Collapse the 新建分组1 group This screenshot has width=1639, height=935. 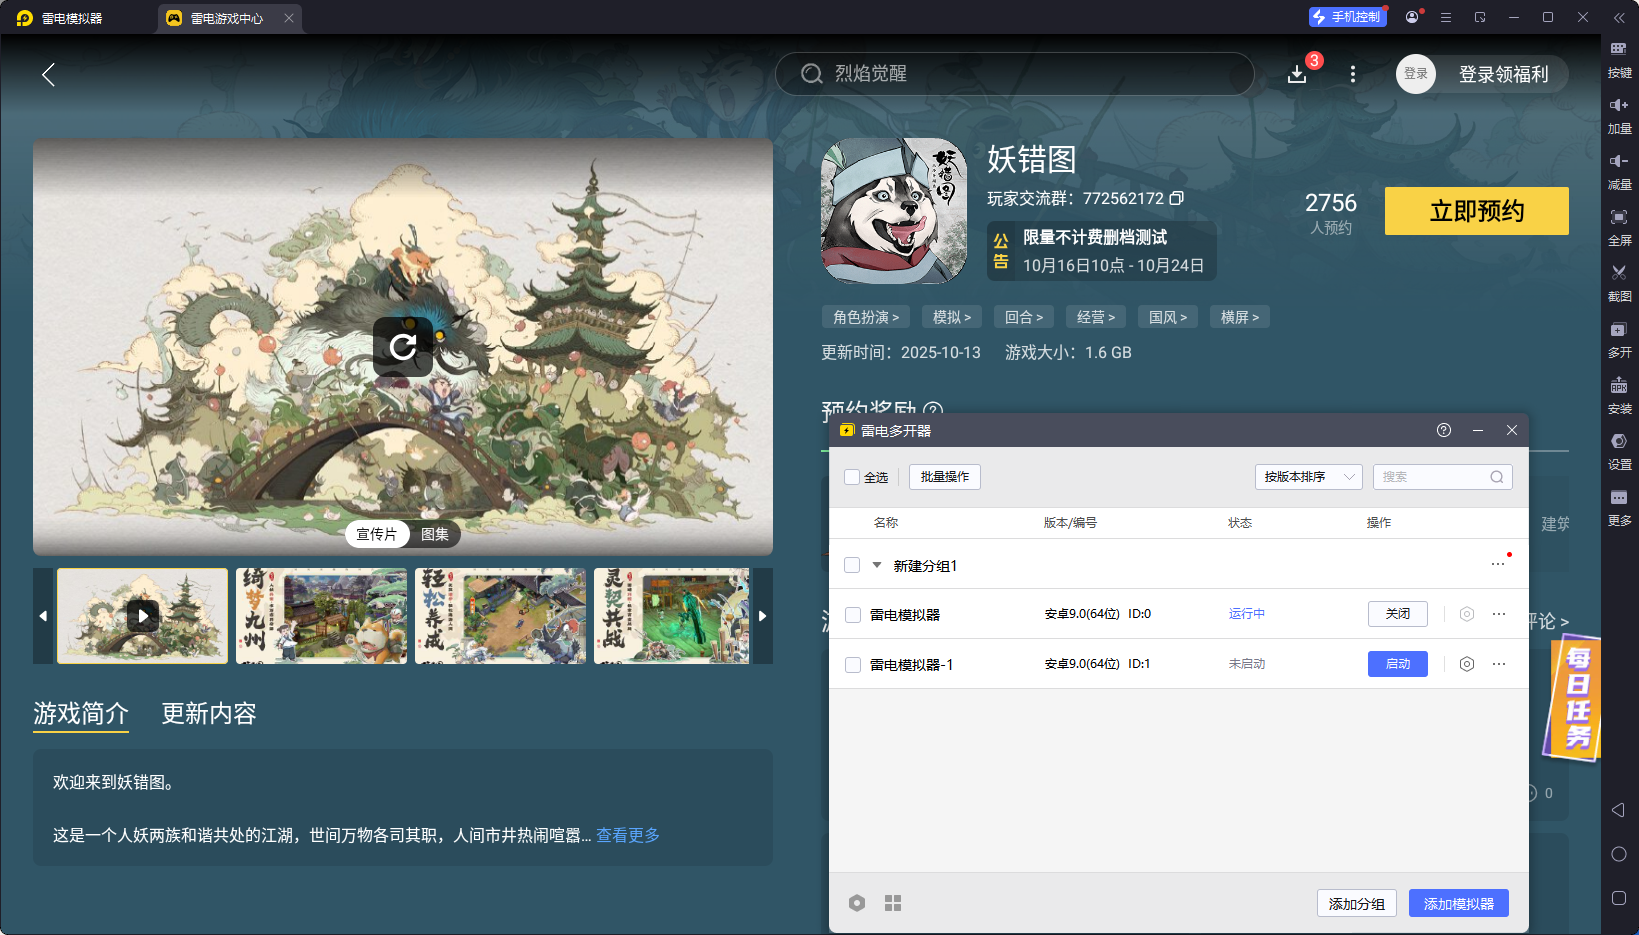(x=877, y=565)
